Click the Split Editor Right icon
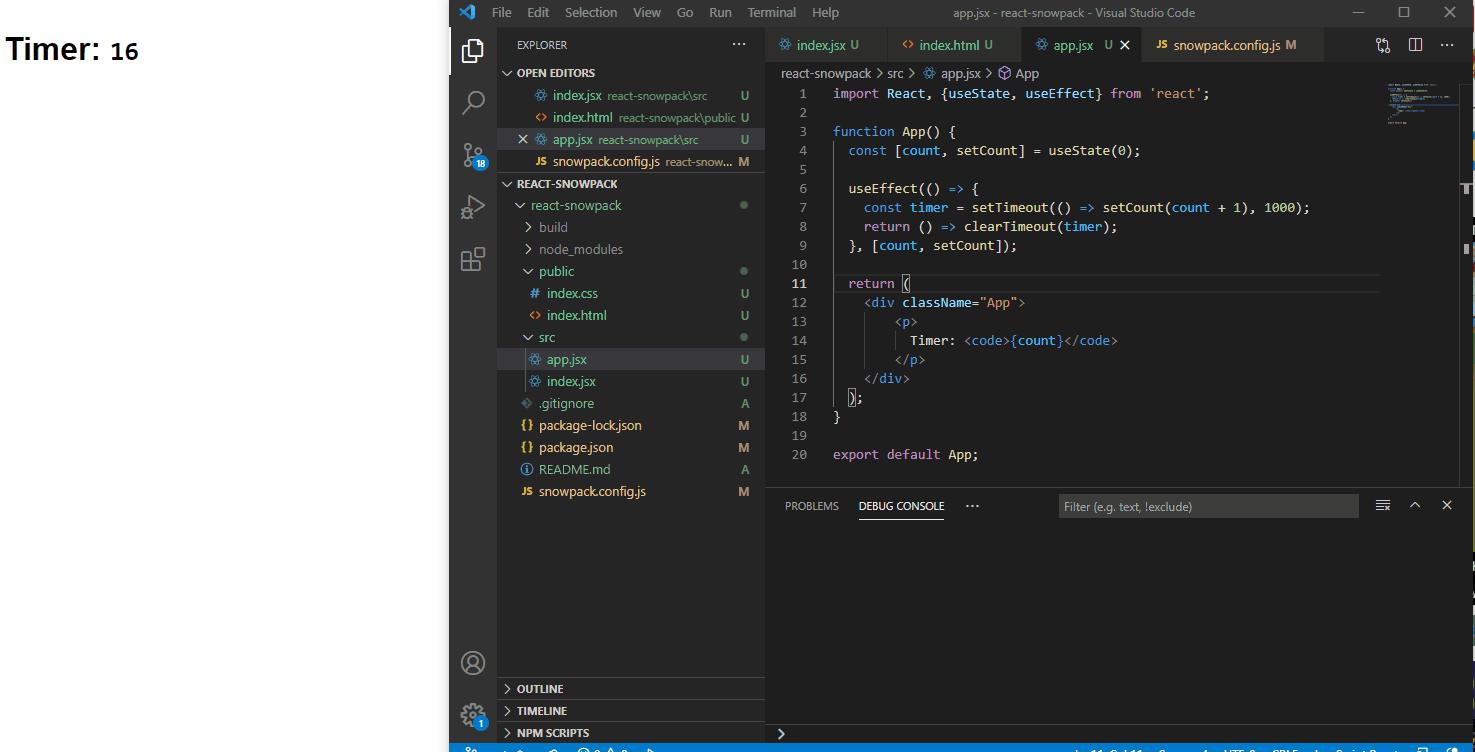1475x752 pixels. coord(1415,45)
